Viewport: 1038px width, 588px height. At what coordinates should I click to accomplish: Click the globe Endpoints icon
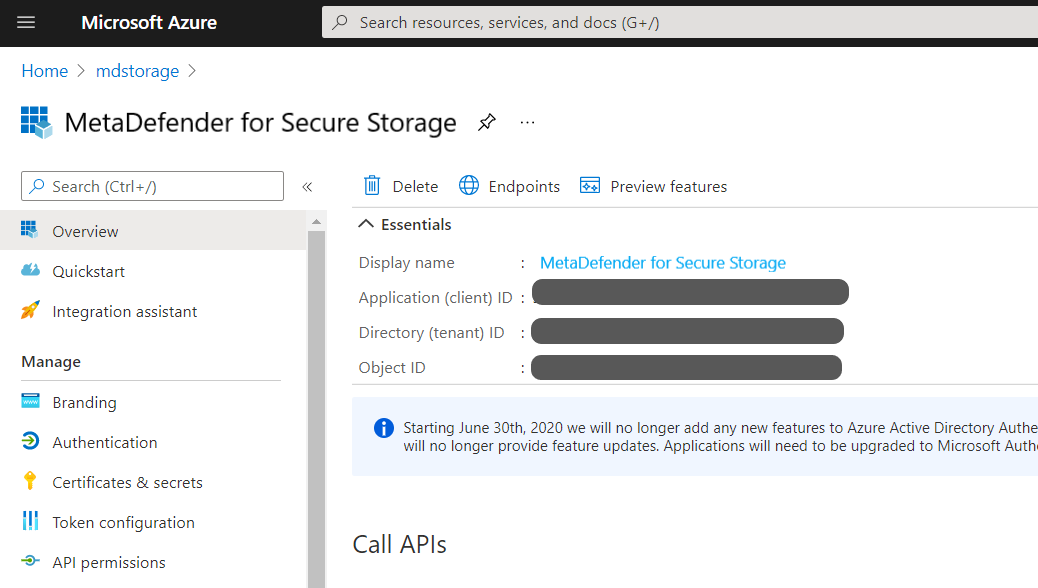pos(469,185)
